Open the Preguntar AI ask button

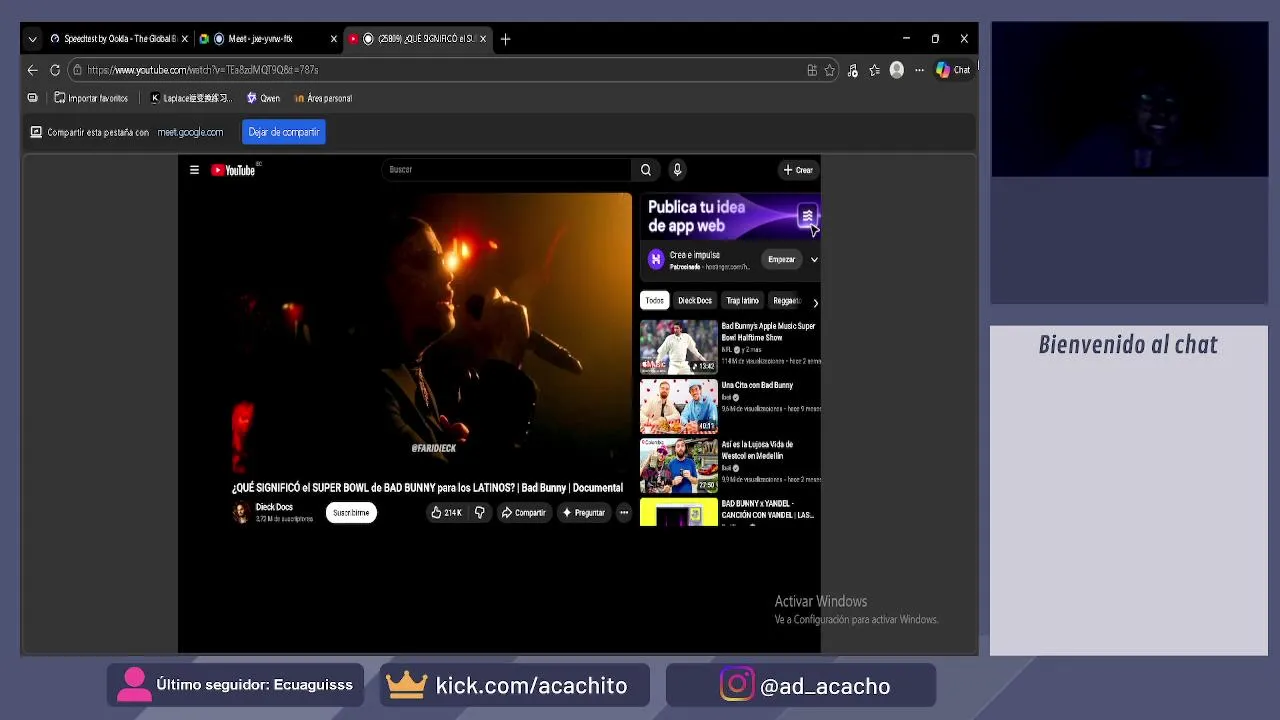tap(583, 513)
